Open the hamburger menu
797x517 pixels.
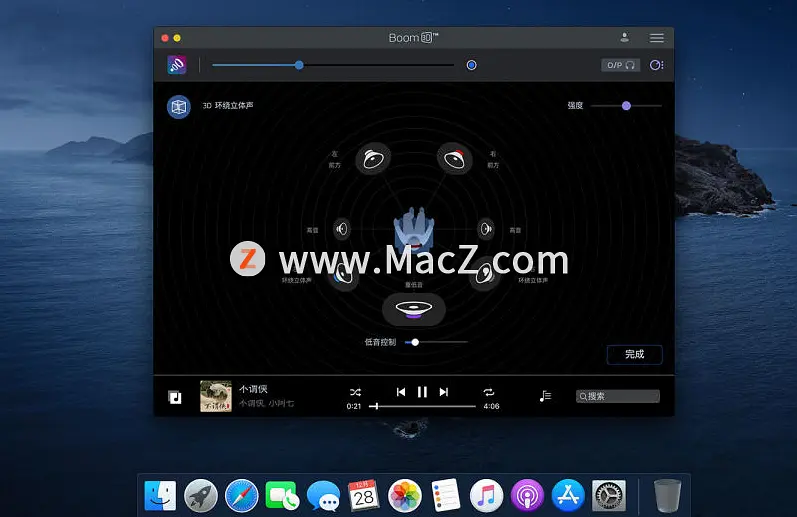pos(656,38)
